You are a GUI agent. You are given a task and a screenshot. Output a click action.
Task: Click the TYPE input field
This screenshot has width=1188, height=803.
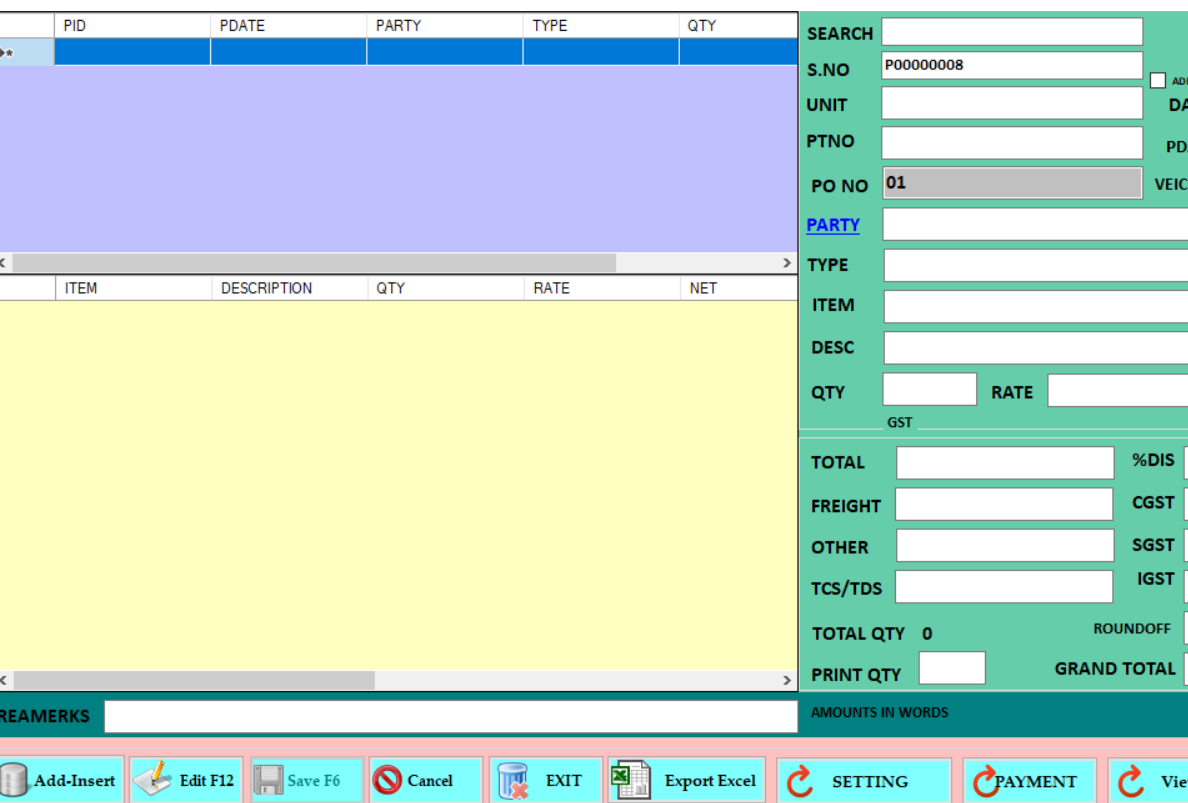click(1035, 266)
